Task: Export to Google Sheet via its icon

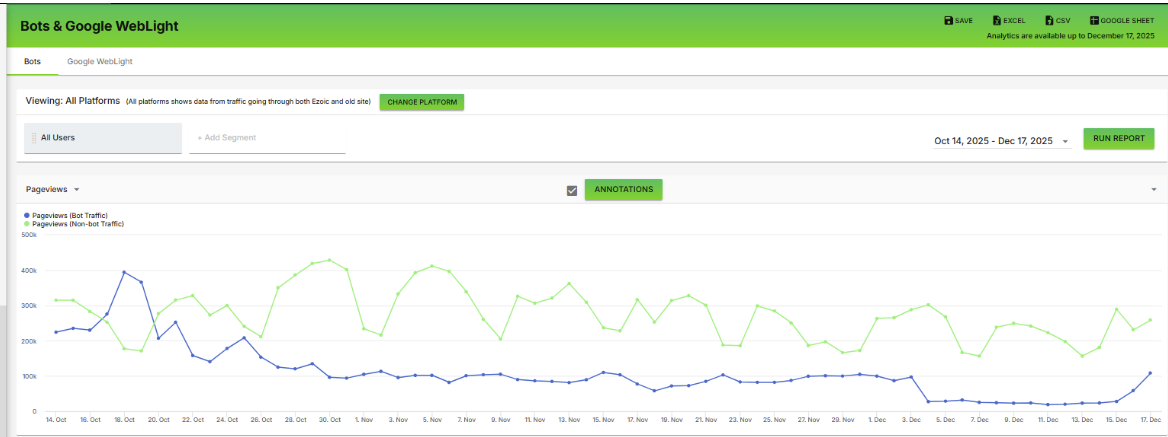Action: pos(1094,21)
